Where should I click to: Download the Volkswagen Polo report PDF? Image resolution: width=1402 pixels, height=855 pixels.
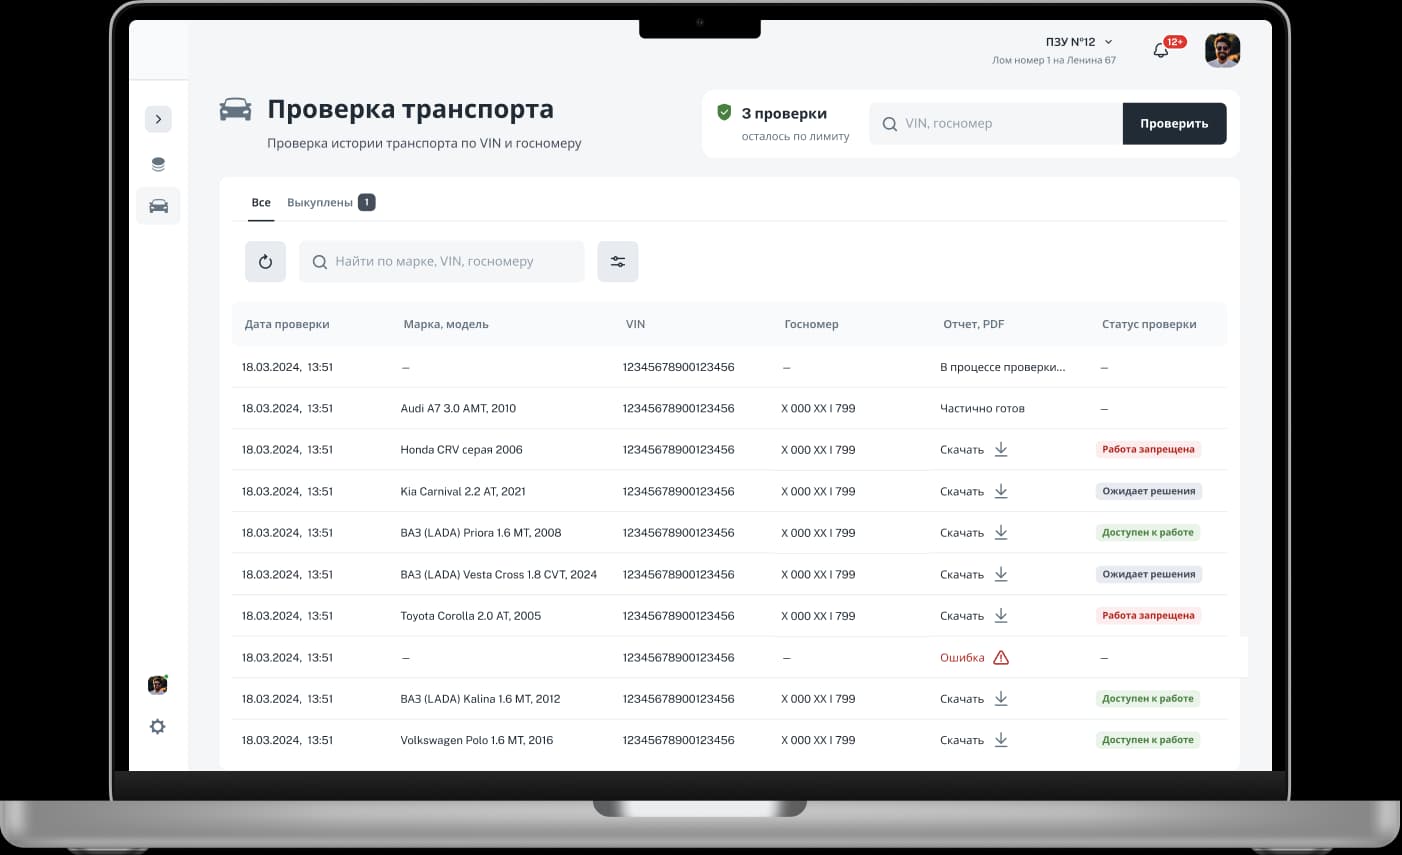coord(1001,740)
